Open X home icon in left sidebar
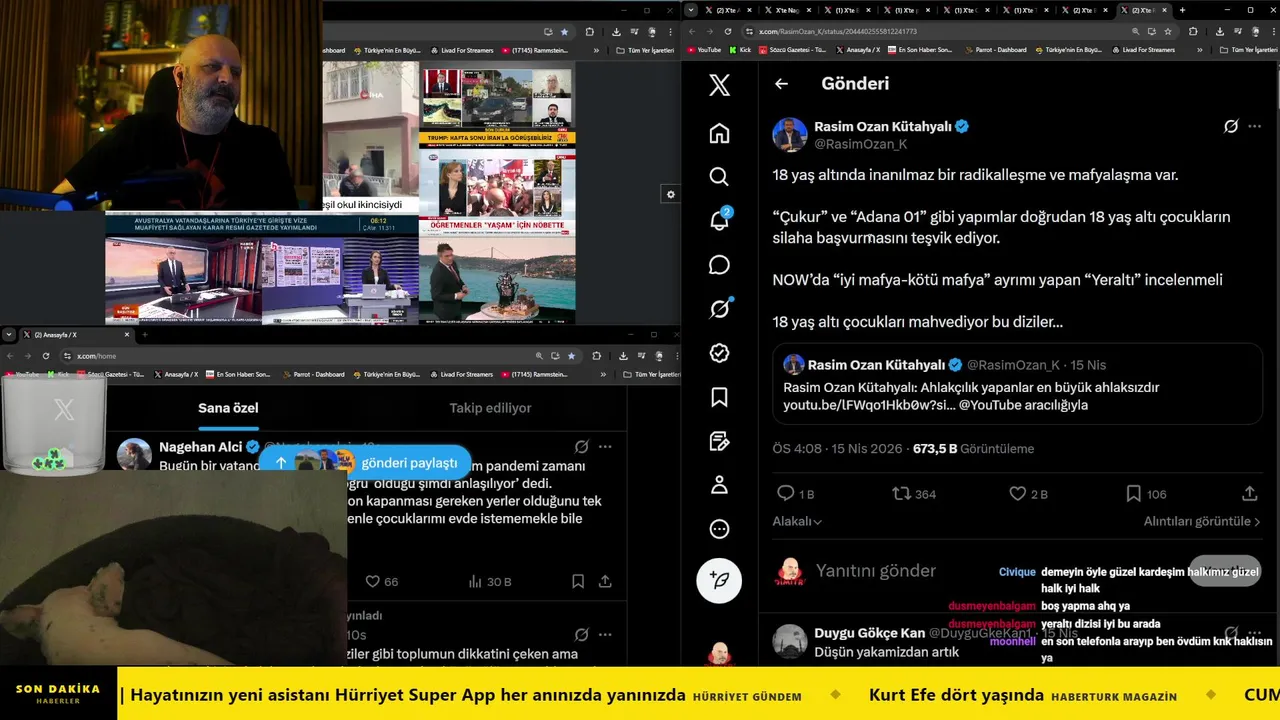The width and height of the screenshot is (1280, 720). pos(719,134)
